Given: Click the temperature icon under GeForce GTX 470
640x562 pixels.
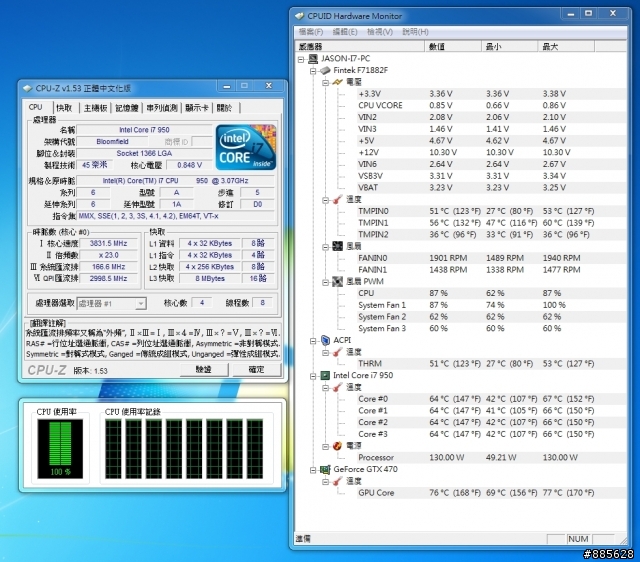Looking at the screenshot, I should click(337, 481).
